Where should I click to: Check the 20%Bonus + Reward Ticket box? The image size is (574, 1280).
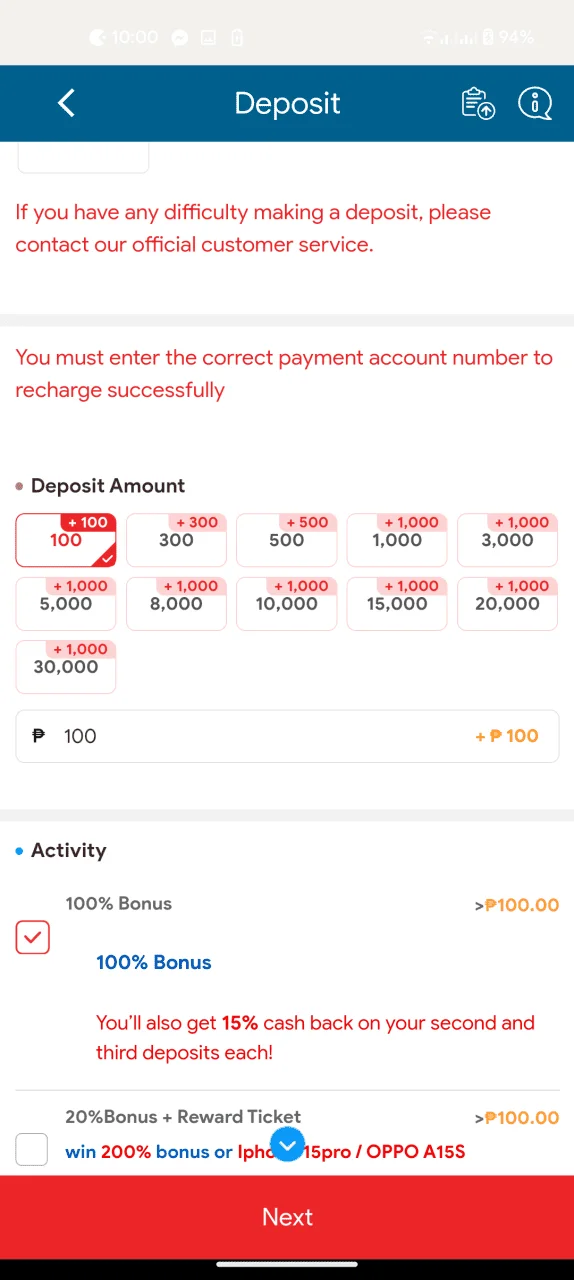click(x=32, y=1149)
